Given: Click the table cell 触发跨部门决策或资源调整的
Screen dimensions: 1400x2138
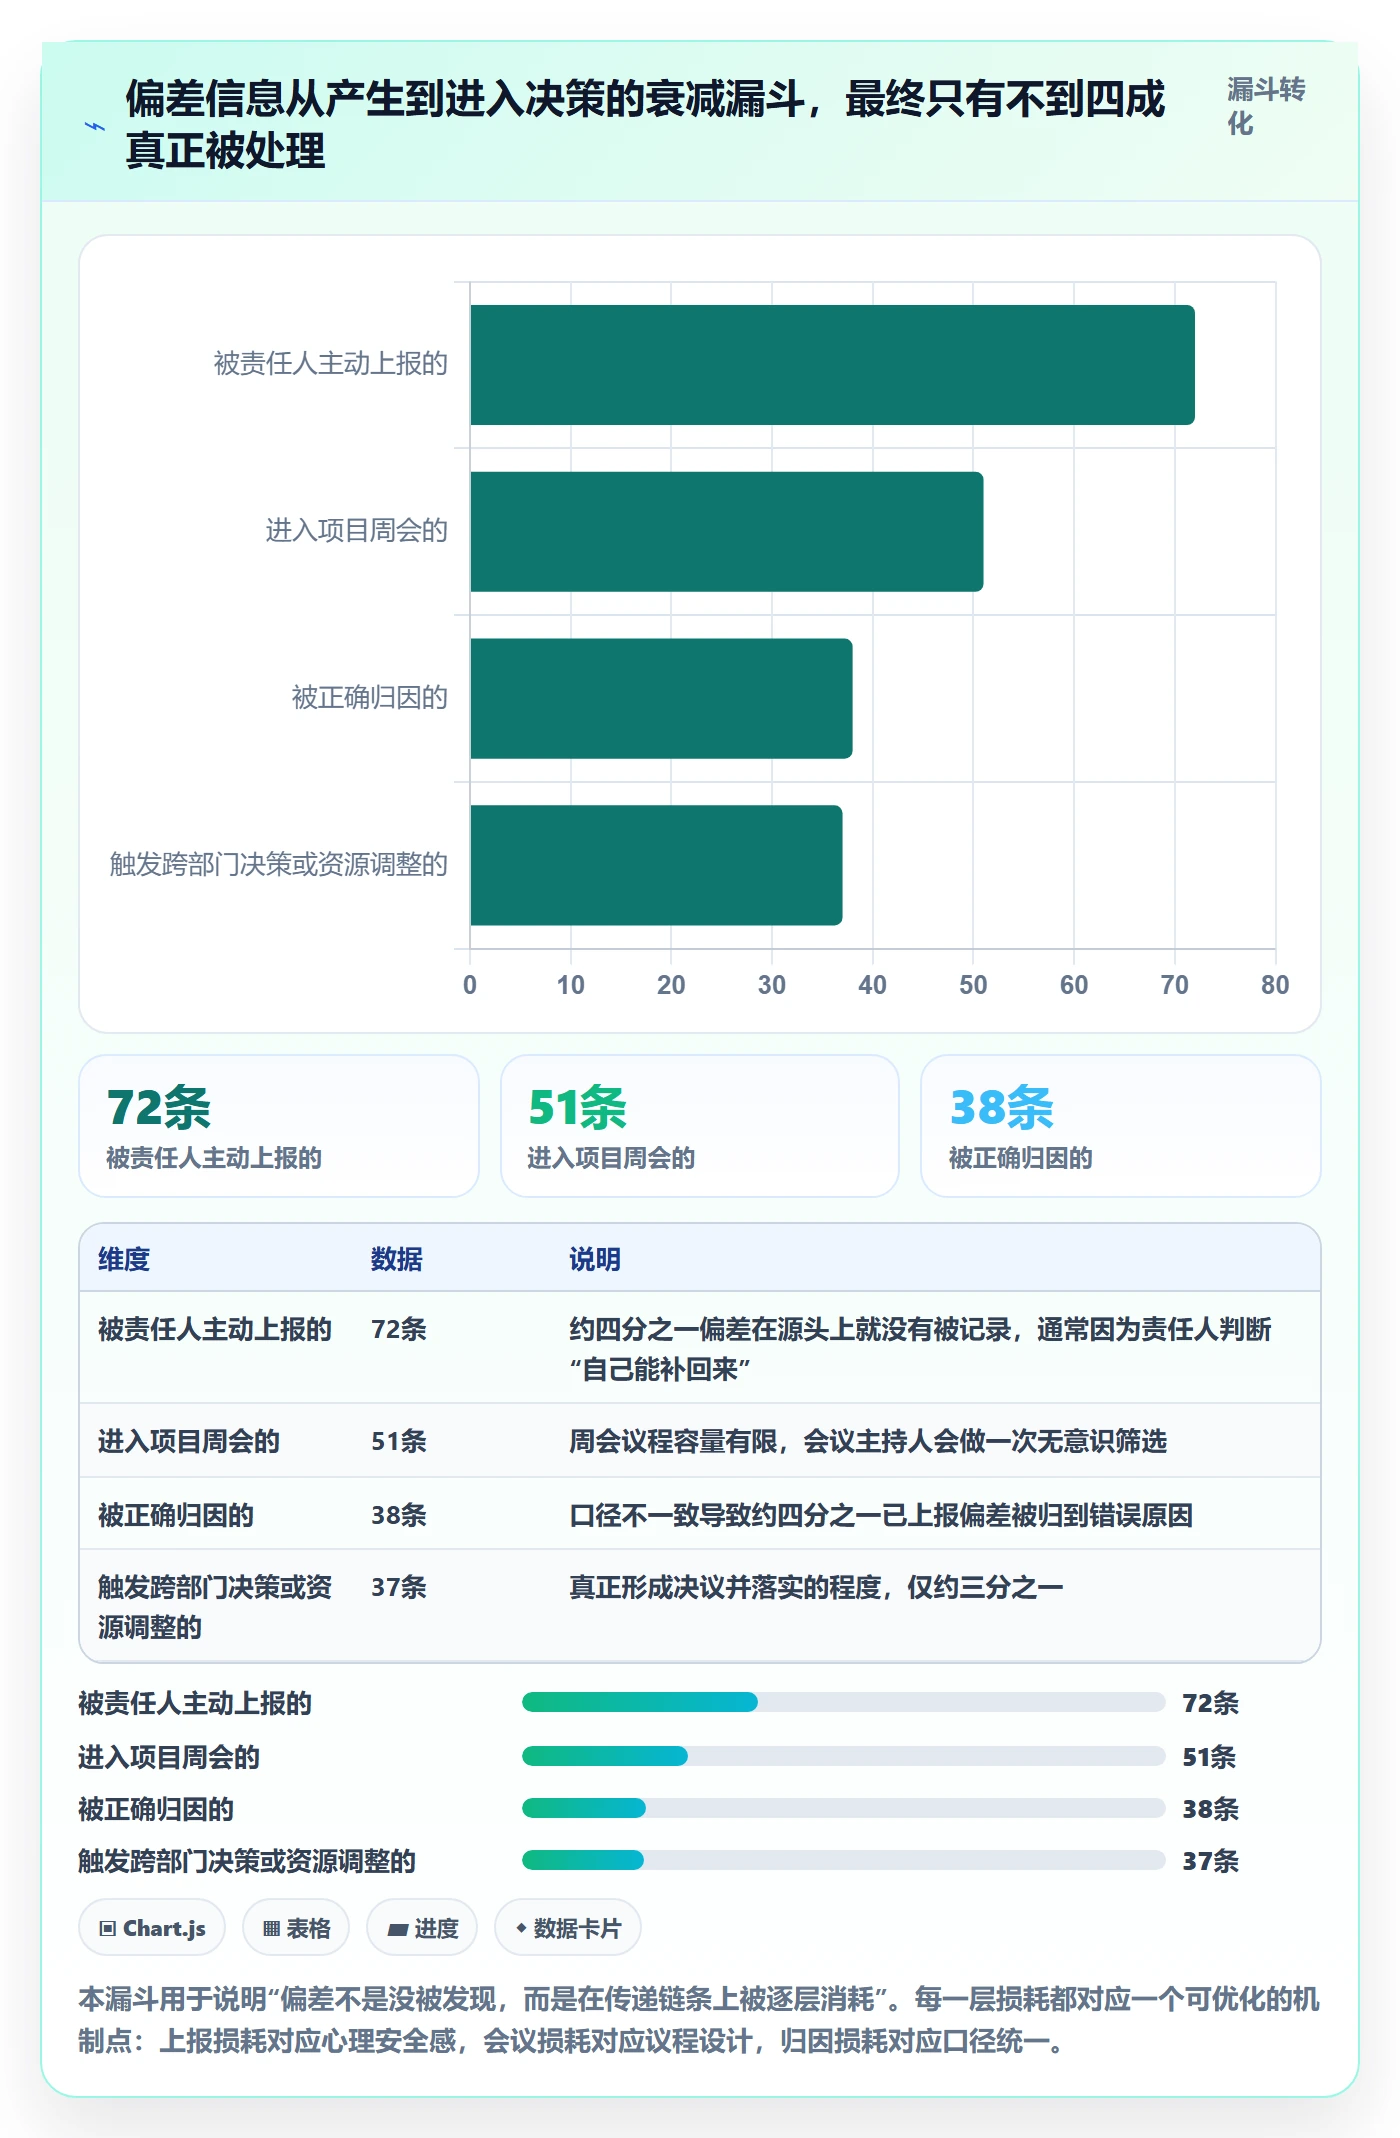Looking at the screenshot, I should tap(215, 1607).
